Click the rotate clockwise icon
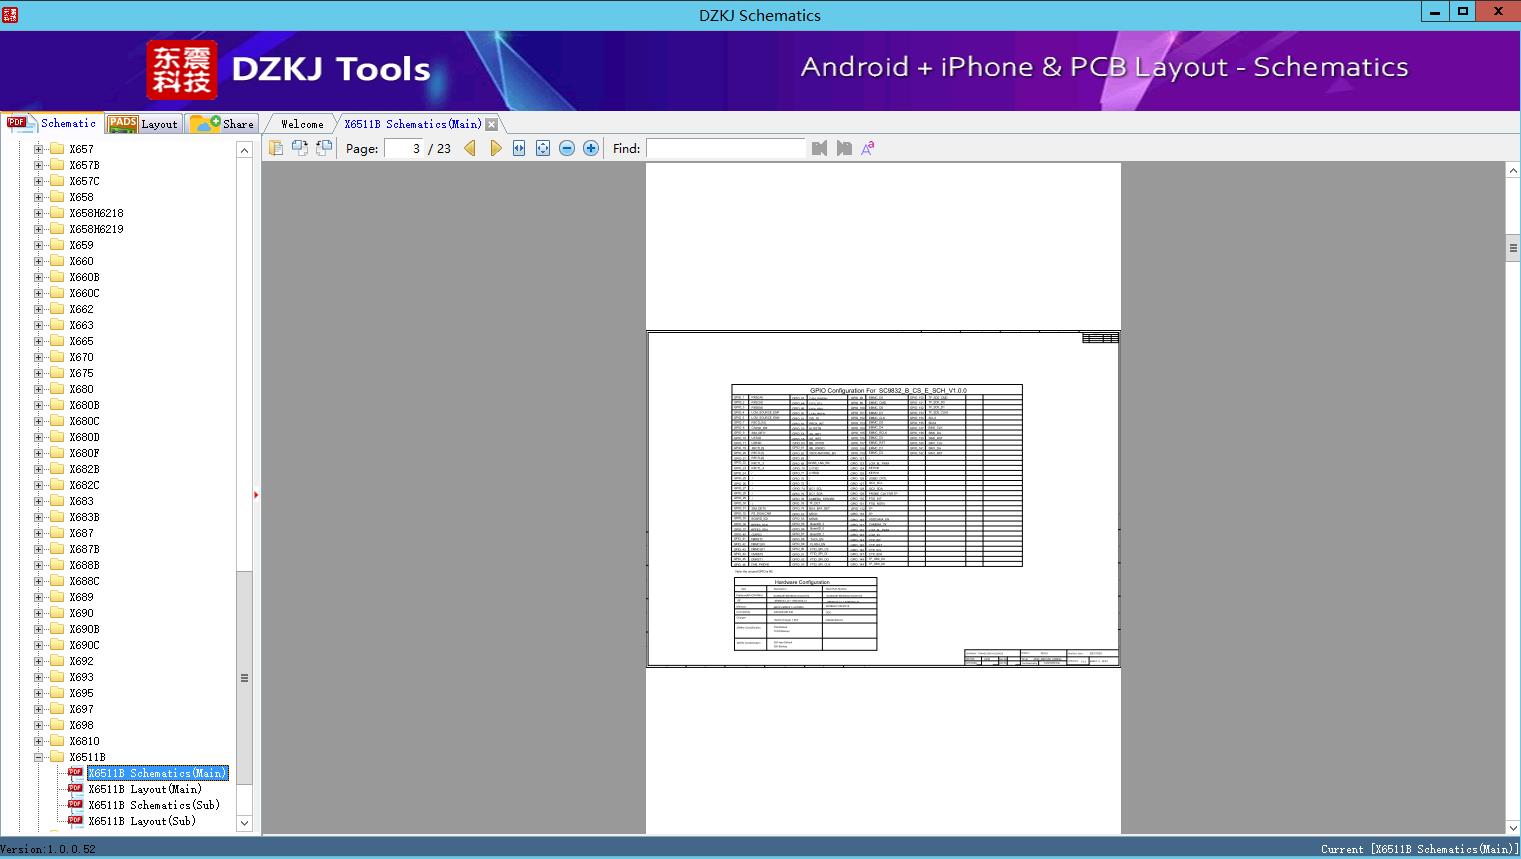1521x859 pixels. [x=324, y=148]
